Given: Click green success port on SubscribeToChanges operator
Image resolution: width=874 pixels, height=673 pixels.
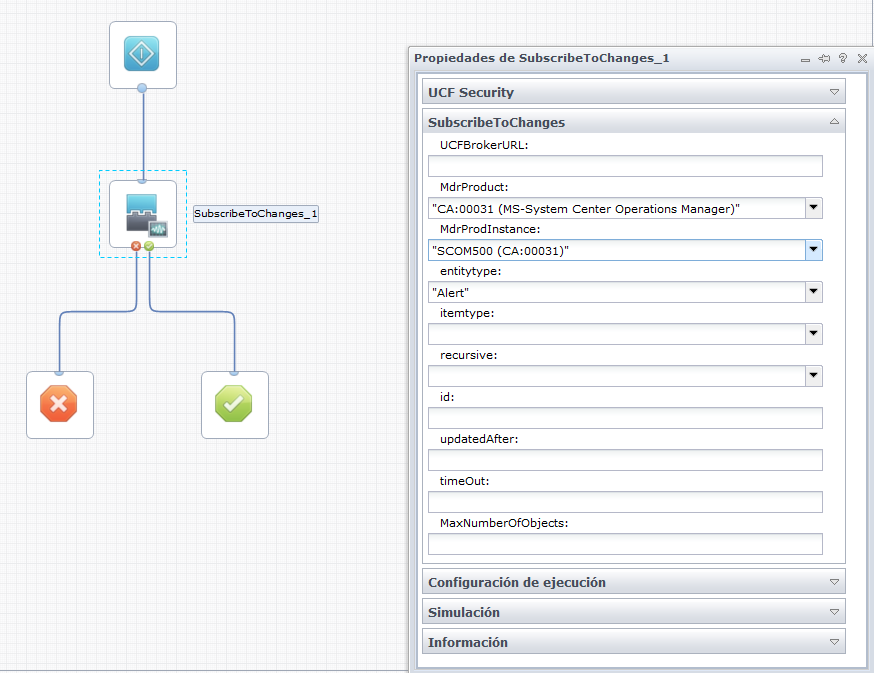Looking at the screenshot, I should [x=149, y=246].
